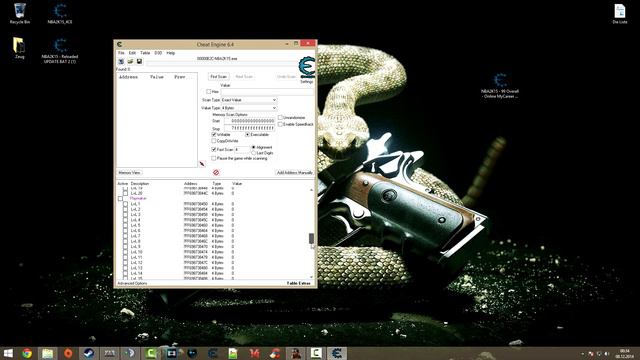
Task: Toggle the purple group header checkbox
Action: tap(120, 198)
